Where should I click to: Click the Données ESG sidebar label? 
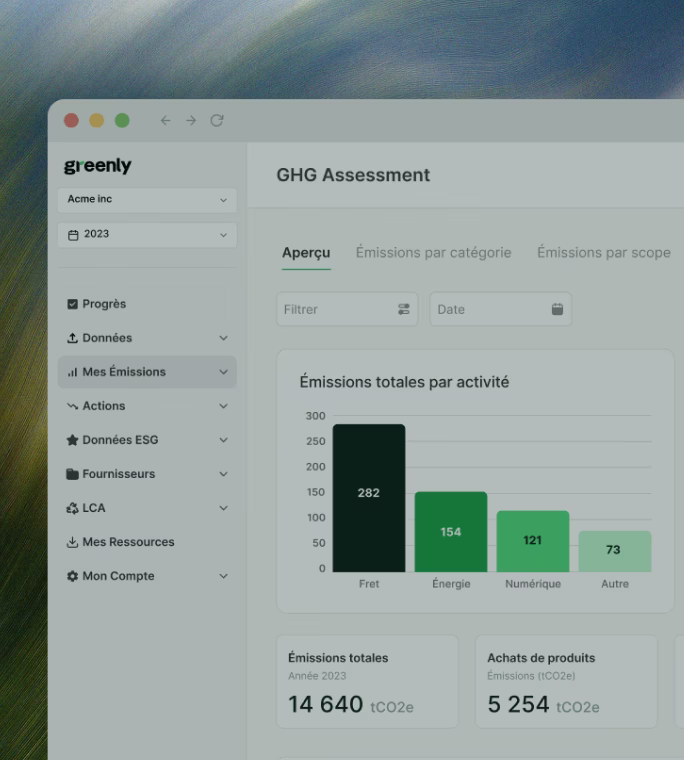120,440
